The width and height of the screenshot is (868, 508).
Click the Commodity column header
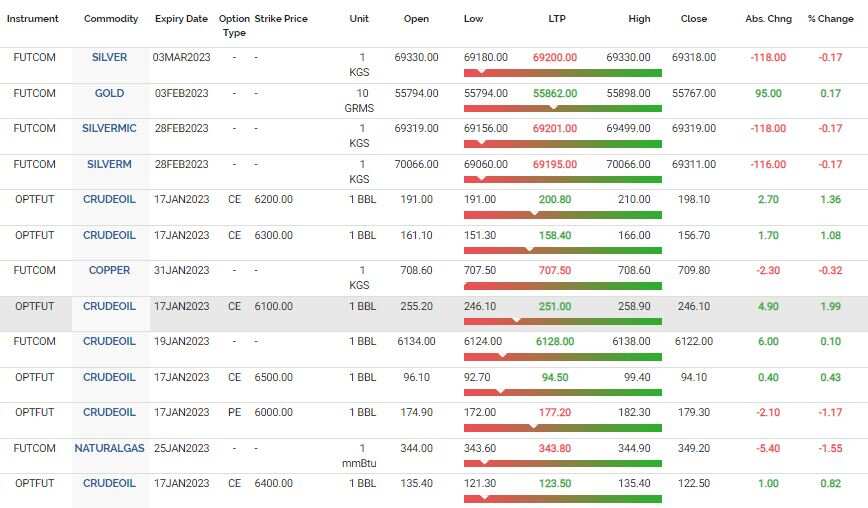point(111,19)
